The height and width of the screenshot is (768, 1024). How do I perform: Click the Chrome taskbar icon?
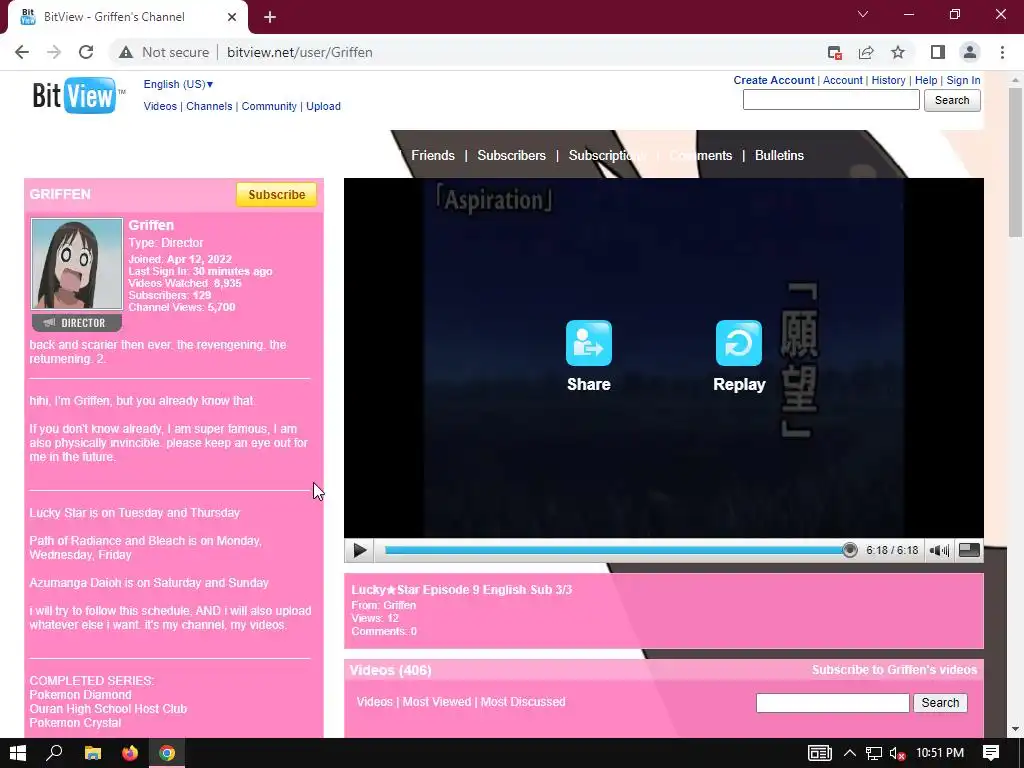click(x=167, y=753)
